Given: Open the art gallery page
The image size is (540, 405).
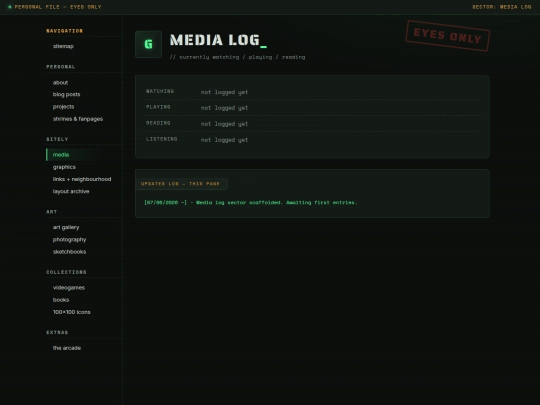Looking at the screenshot, I should (66, 227).
